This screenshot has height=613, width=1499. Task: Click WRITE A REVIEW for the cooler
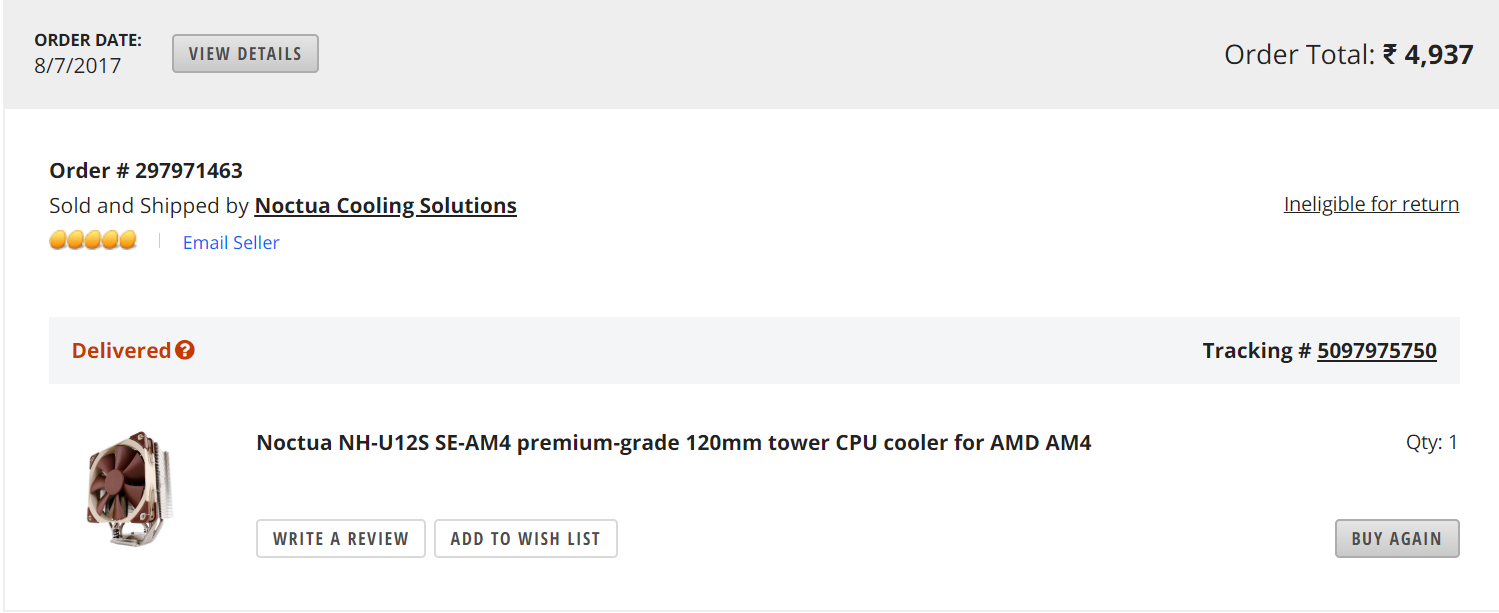[341, 538]
